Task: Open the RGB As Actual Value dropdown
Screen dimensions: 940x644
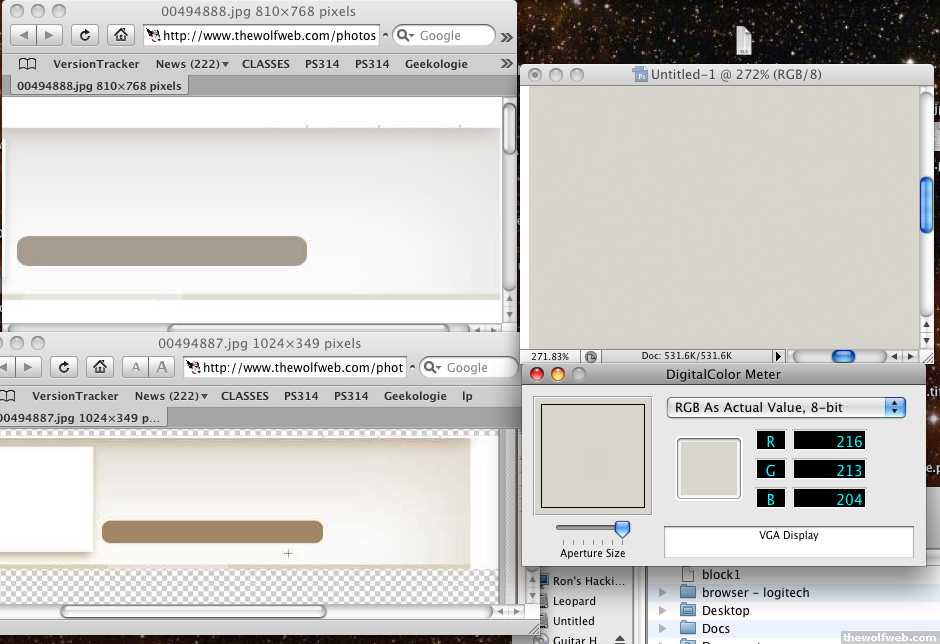Action: point(785,407)
